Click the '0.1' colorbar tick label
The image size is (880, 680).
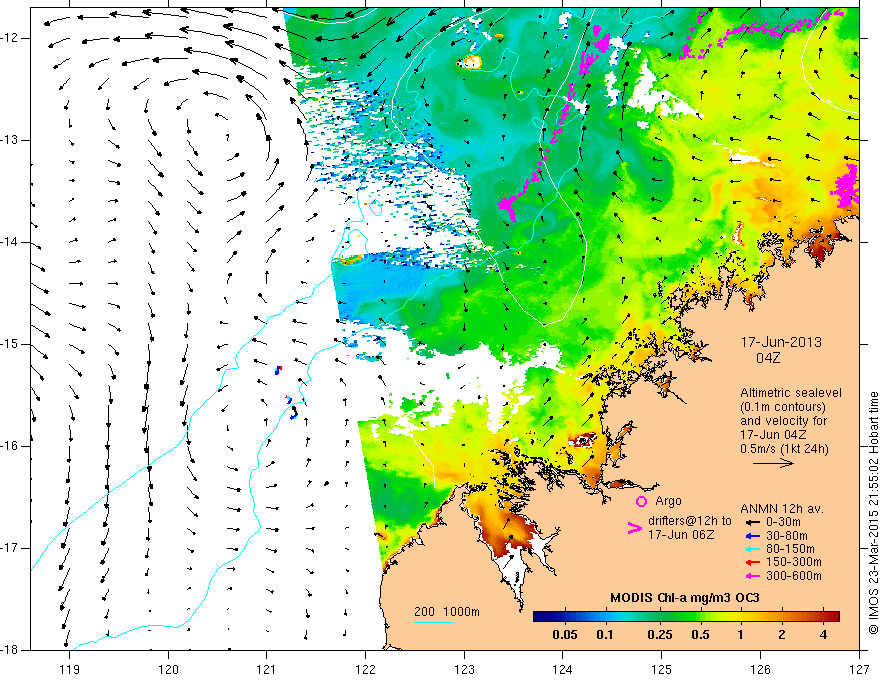[x=604, y=635]
